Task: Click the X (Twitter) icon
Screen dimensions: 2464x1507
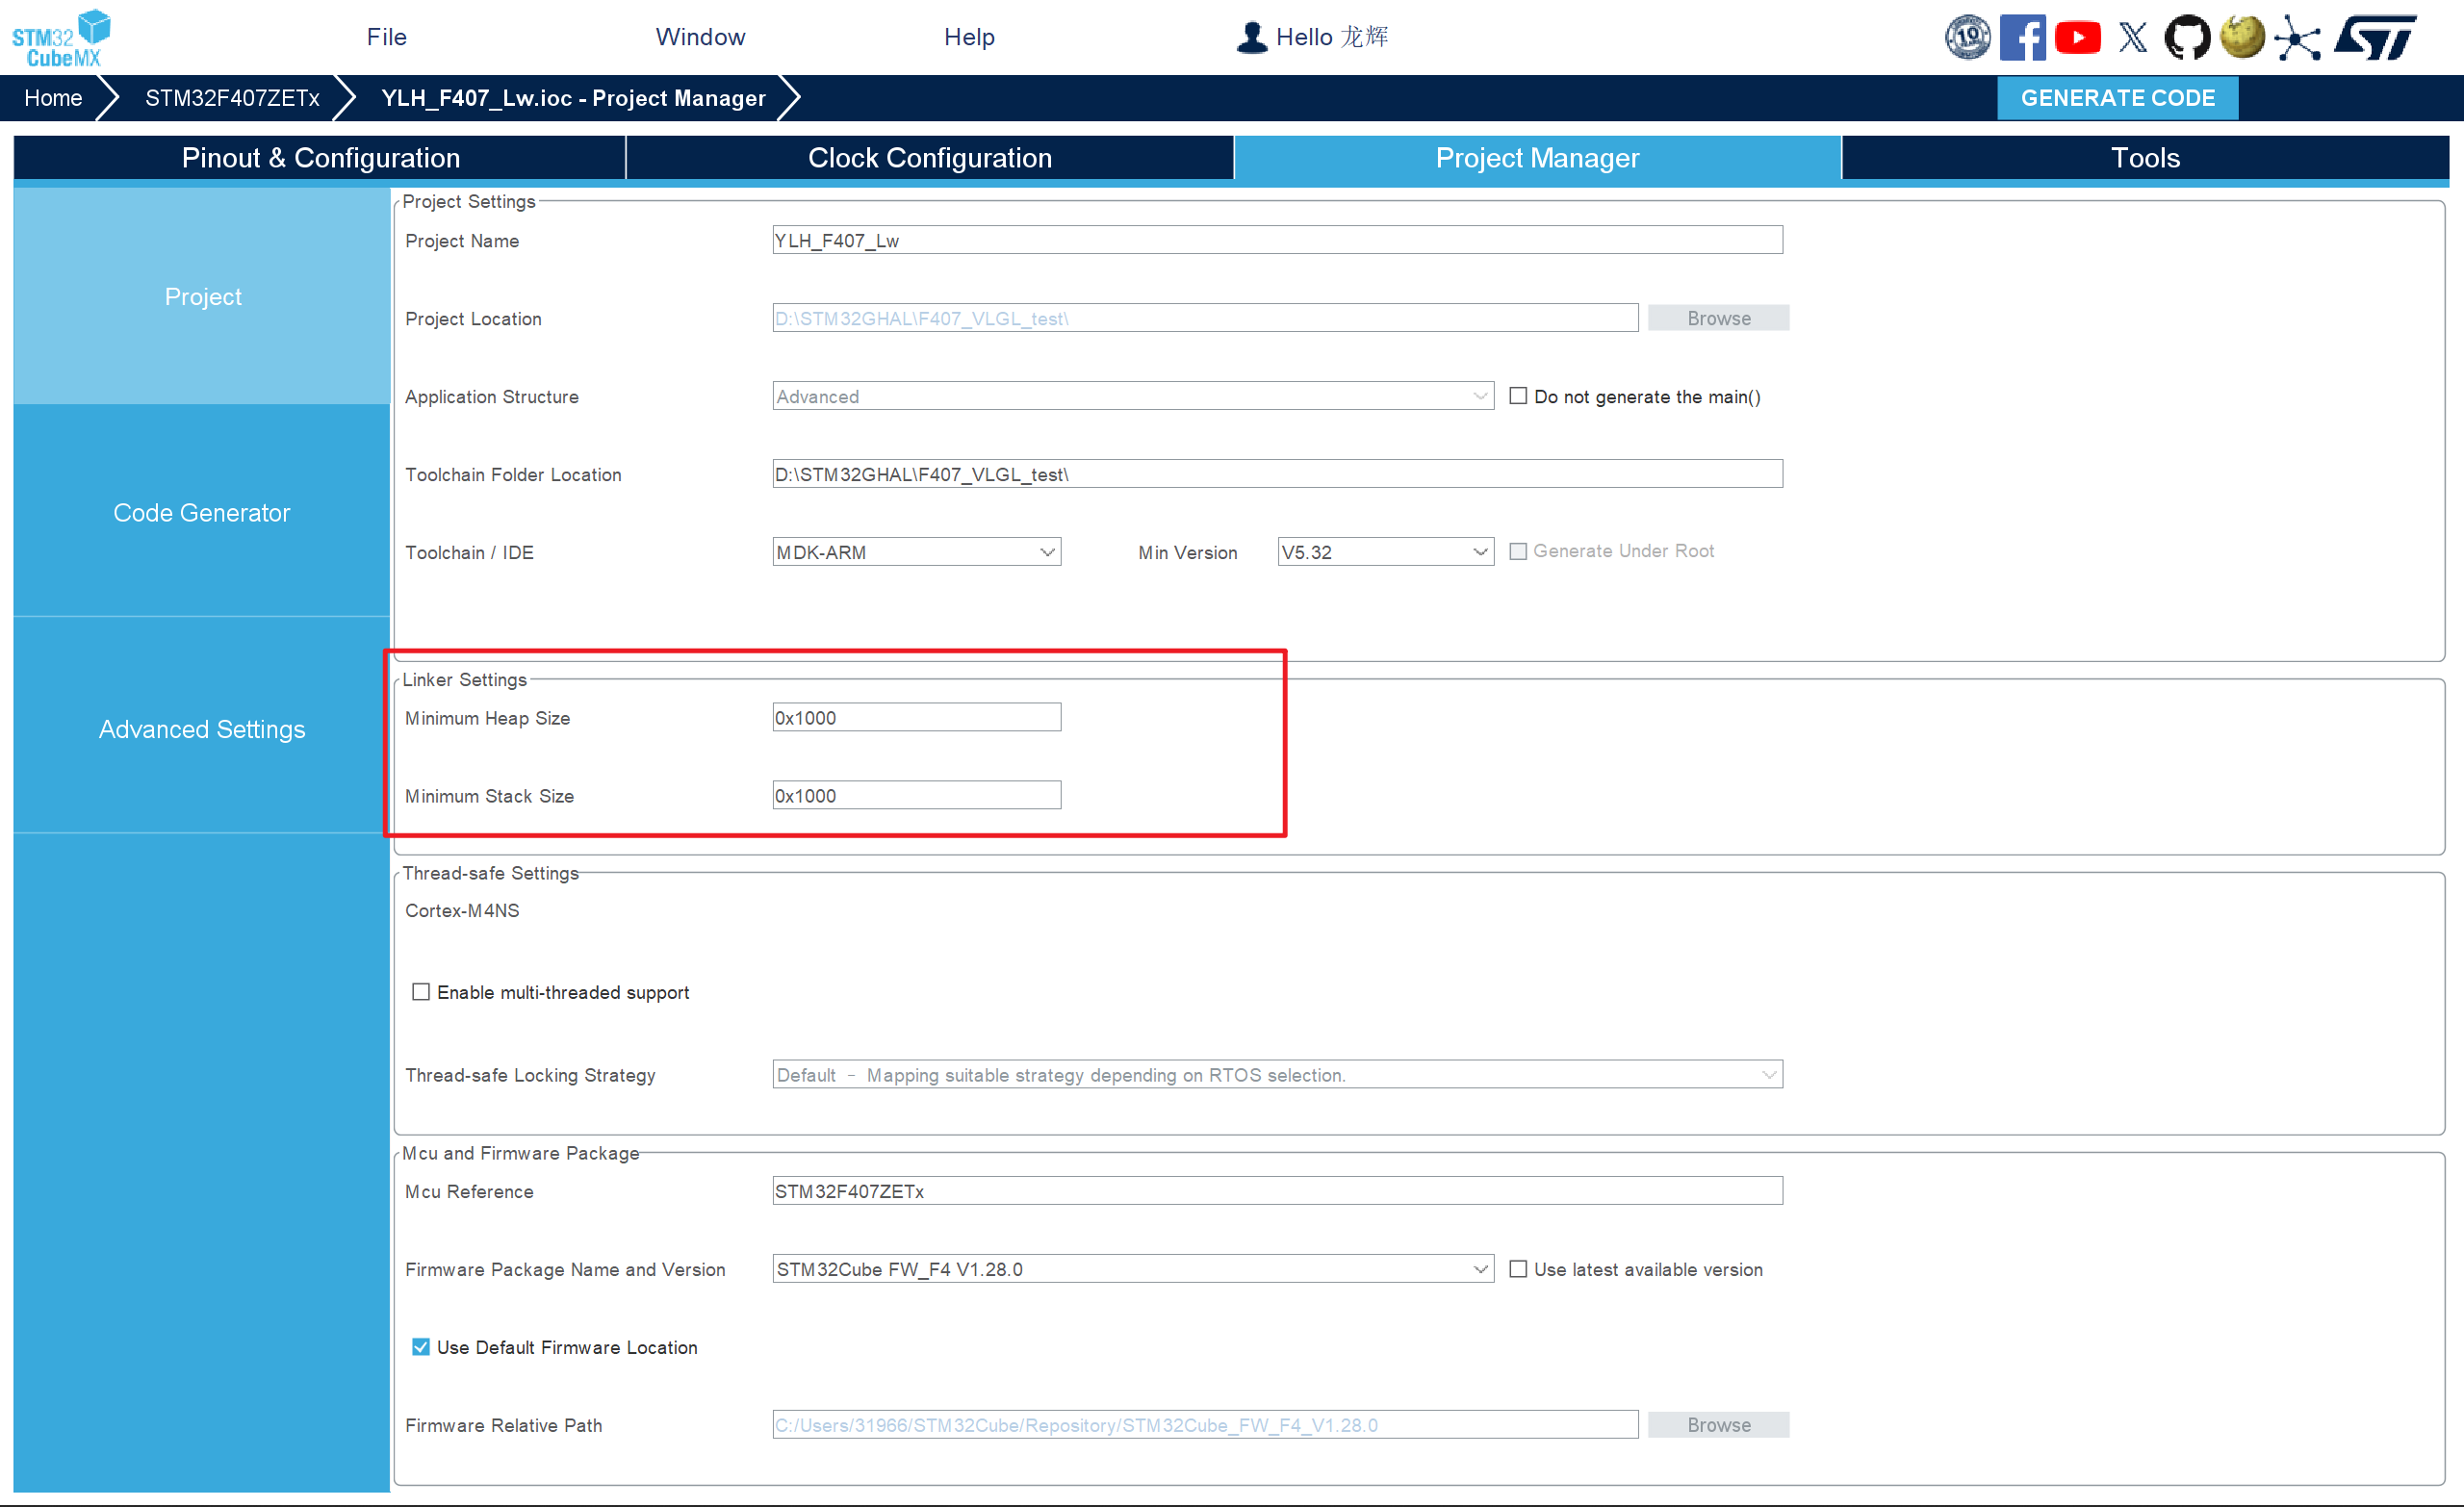Action: [2132, 38]
